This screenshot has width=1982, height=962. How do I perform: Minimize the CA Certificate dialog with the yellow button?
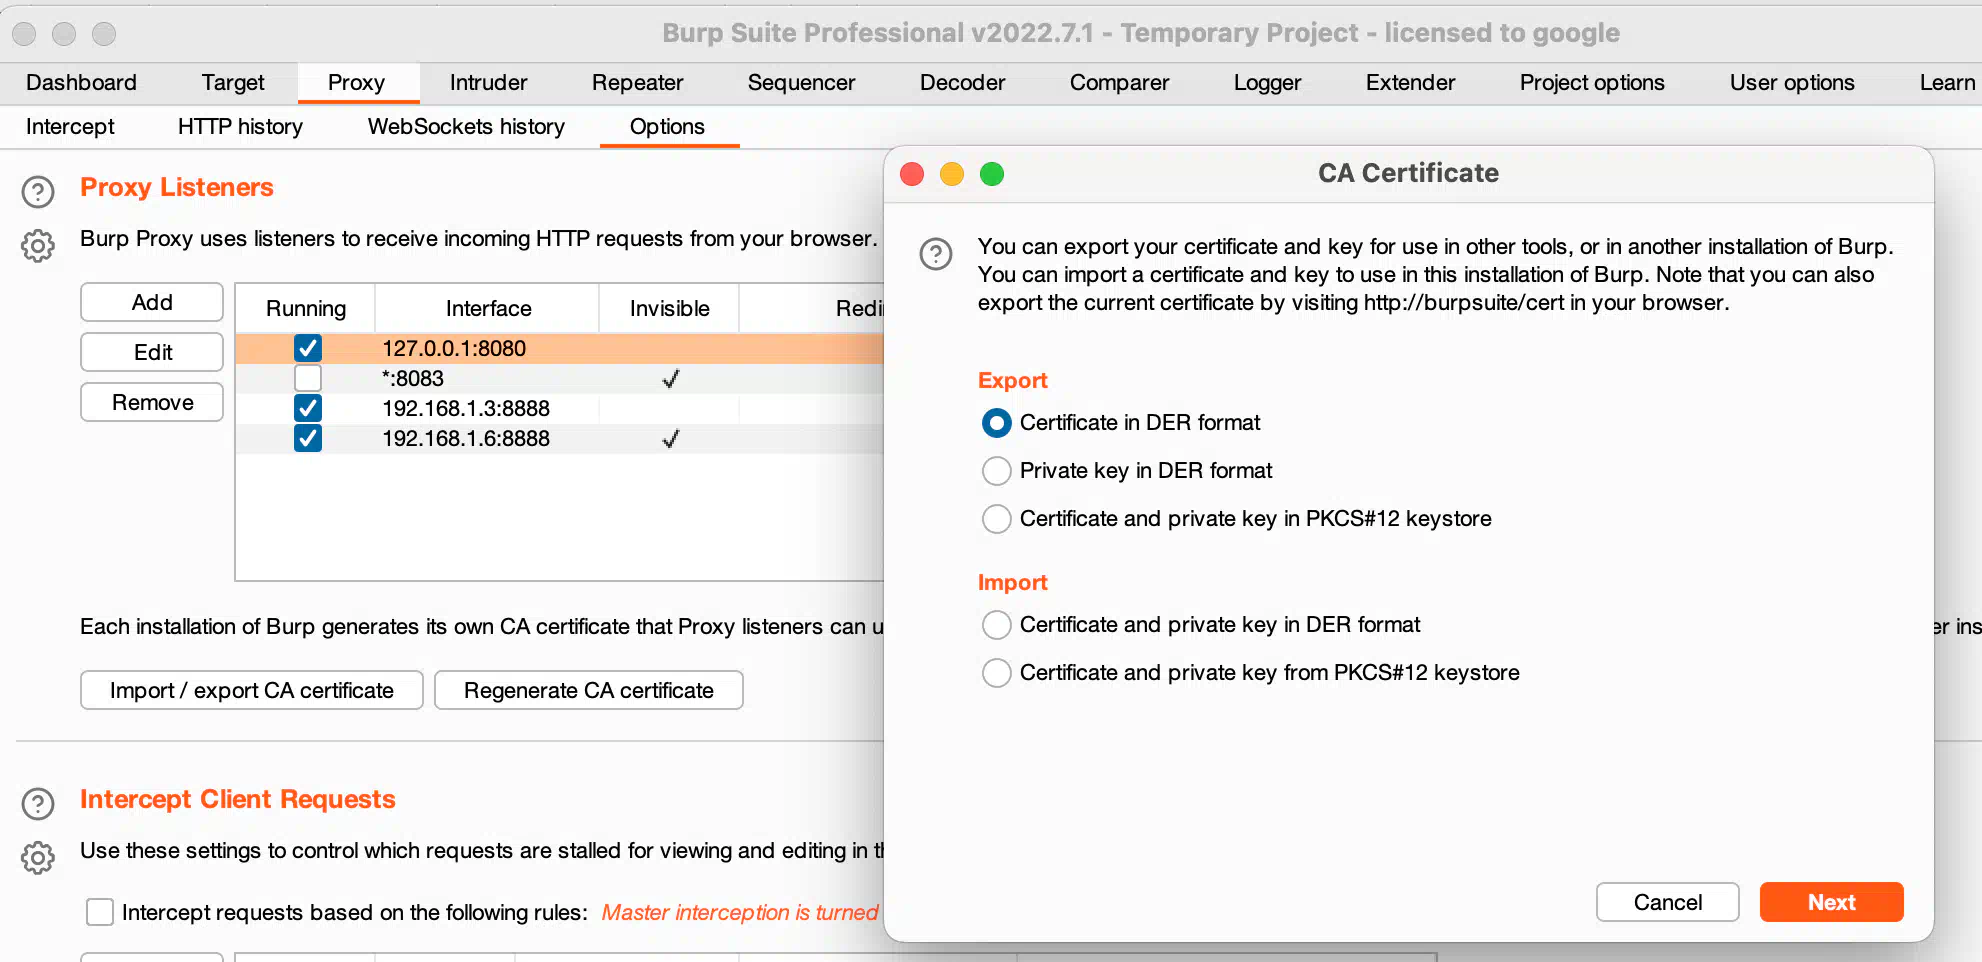click(952, 174)
